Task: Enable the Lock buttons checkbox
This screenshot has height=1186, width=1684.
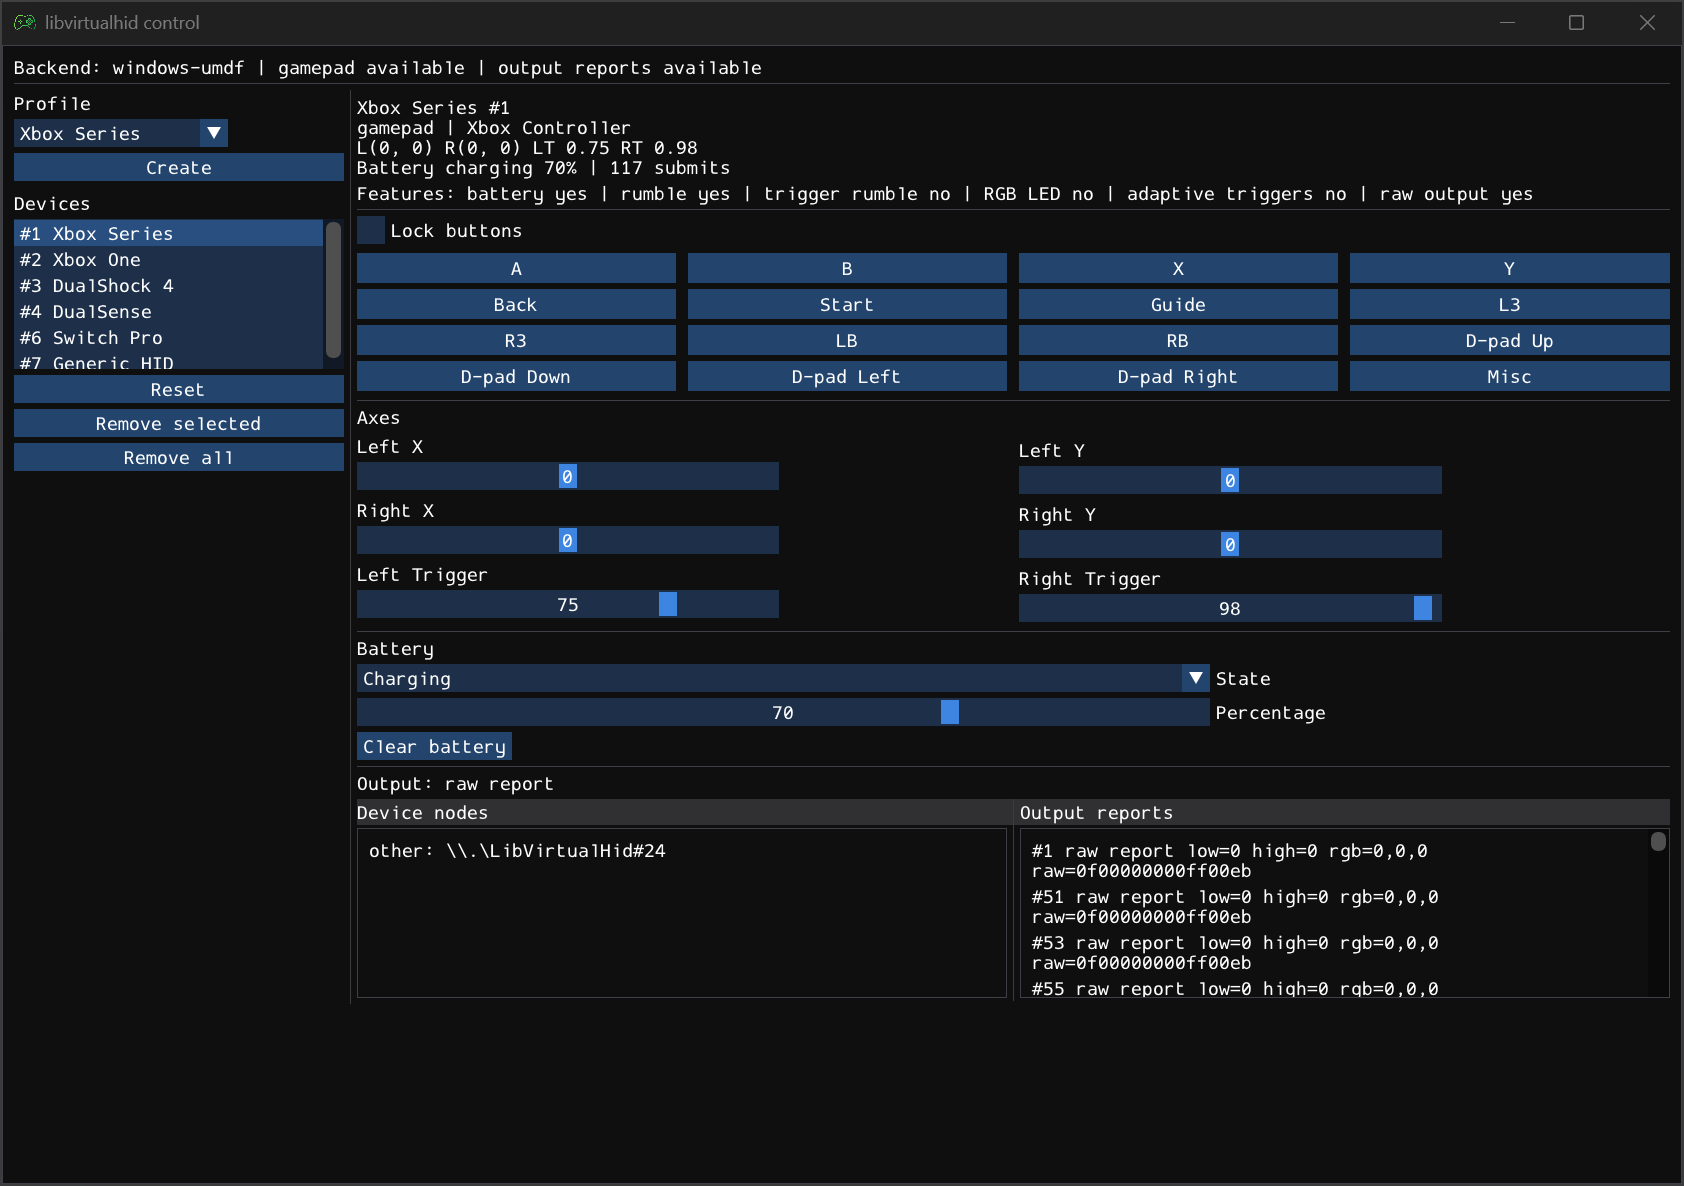Action: click(371, 230)
